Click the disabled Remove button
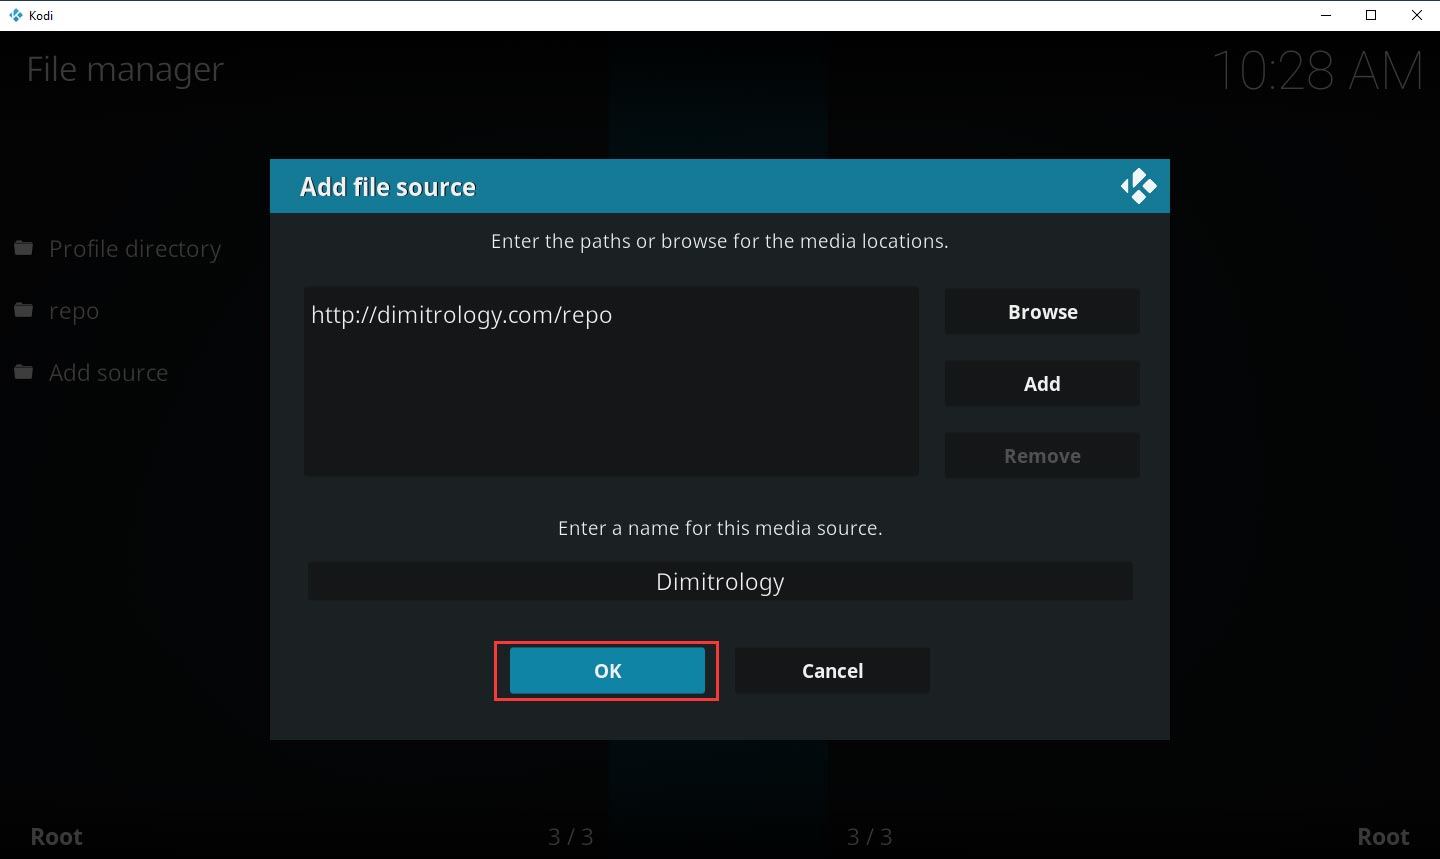Image resolution: width=1440 pixels, height=859 pixels. tap(1042, 455)
